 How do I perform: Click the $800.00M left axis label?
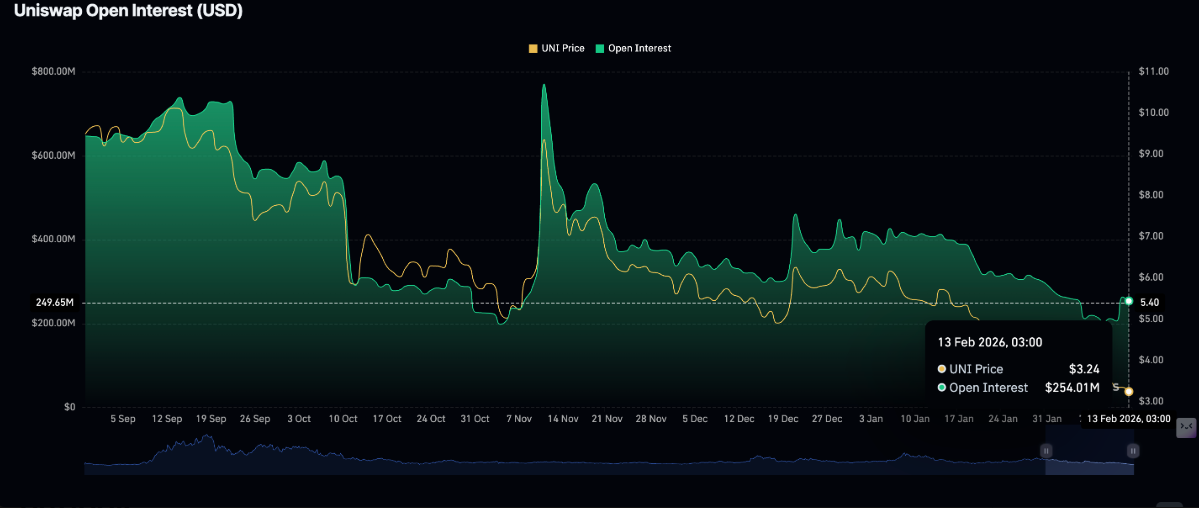(52, 72)
